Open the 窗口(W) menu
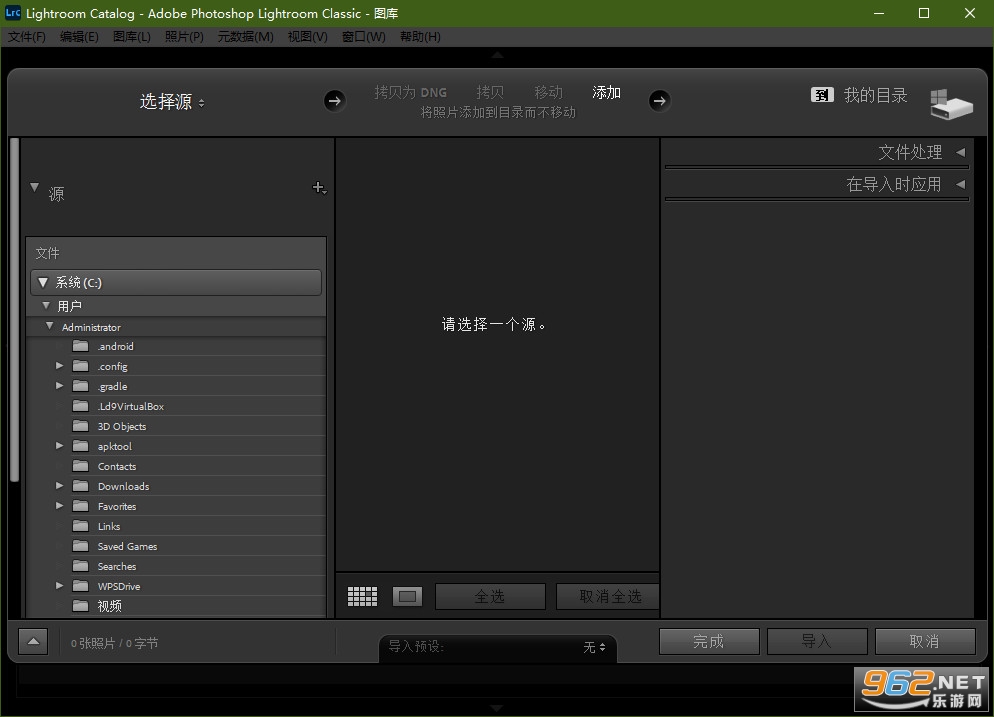This screenshot has height=717, width=994. pyautogui.click(x=363, y=37)
